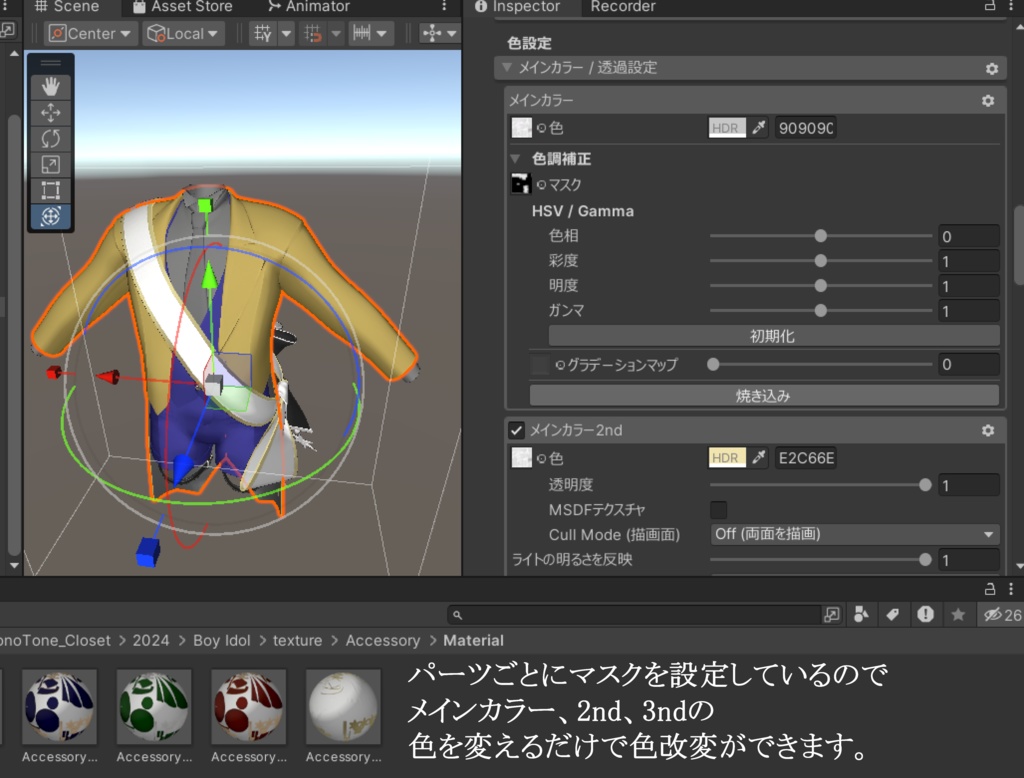Select the Rect transform tool
The height and width of the screenshot is (778, 1024).
click(x=50, y=190)
